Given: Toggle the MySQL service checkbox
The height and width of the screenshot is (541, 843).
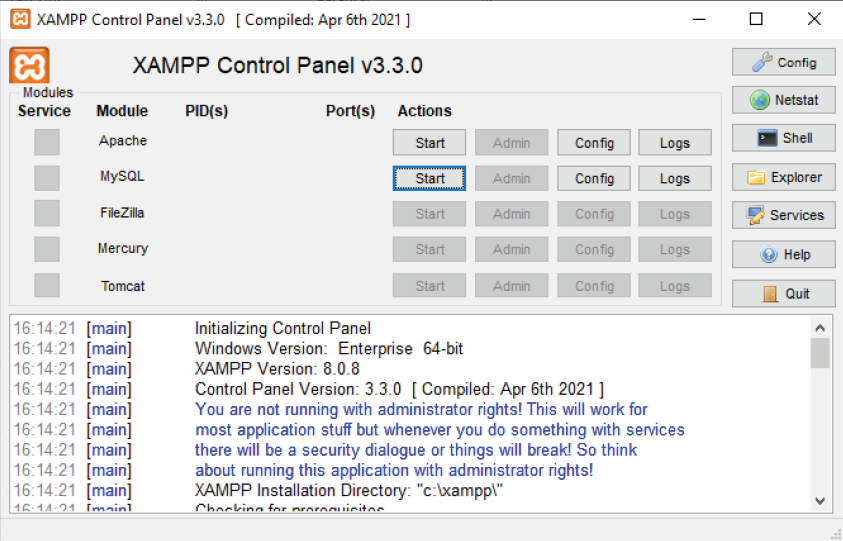Looking at the screenshot, I should [x=47, y=178].
